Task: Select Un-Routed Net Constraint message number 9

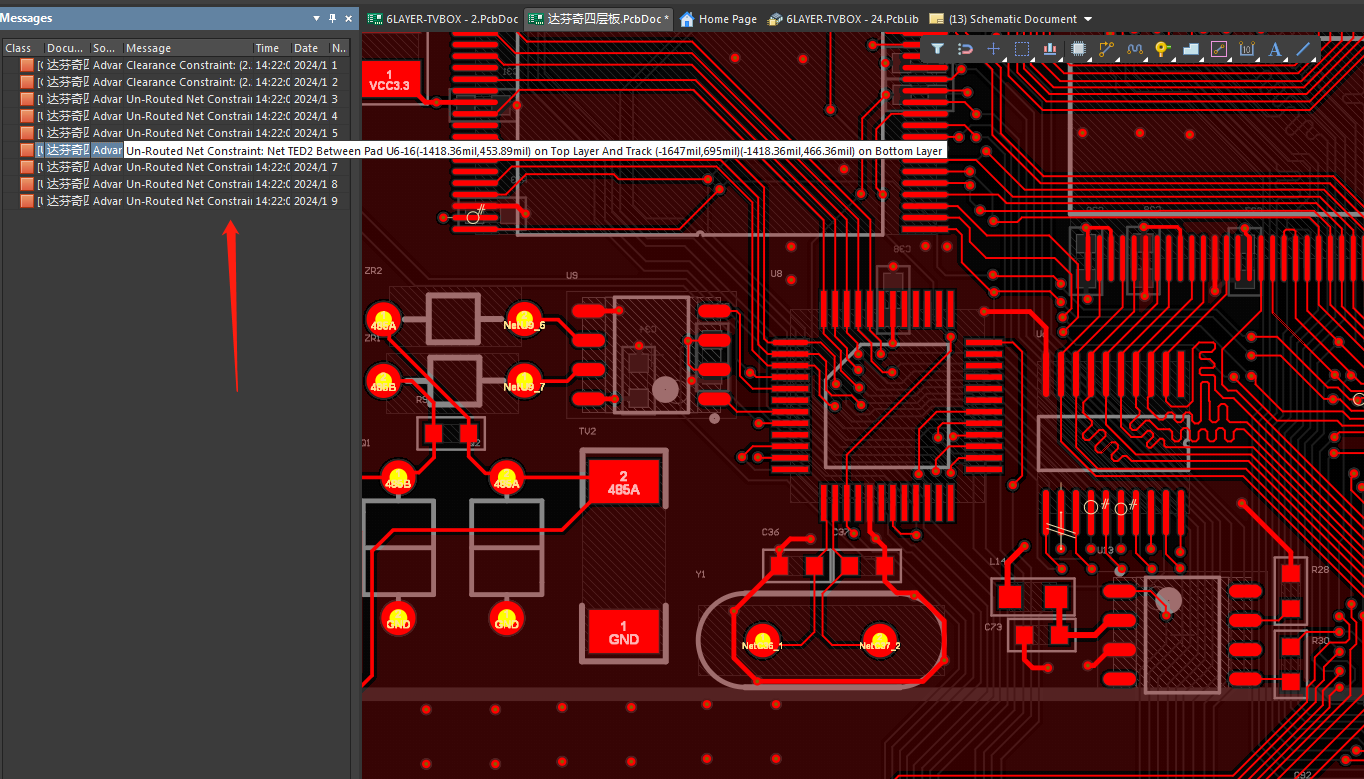Action: (176, 201)
